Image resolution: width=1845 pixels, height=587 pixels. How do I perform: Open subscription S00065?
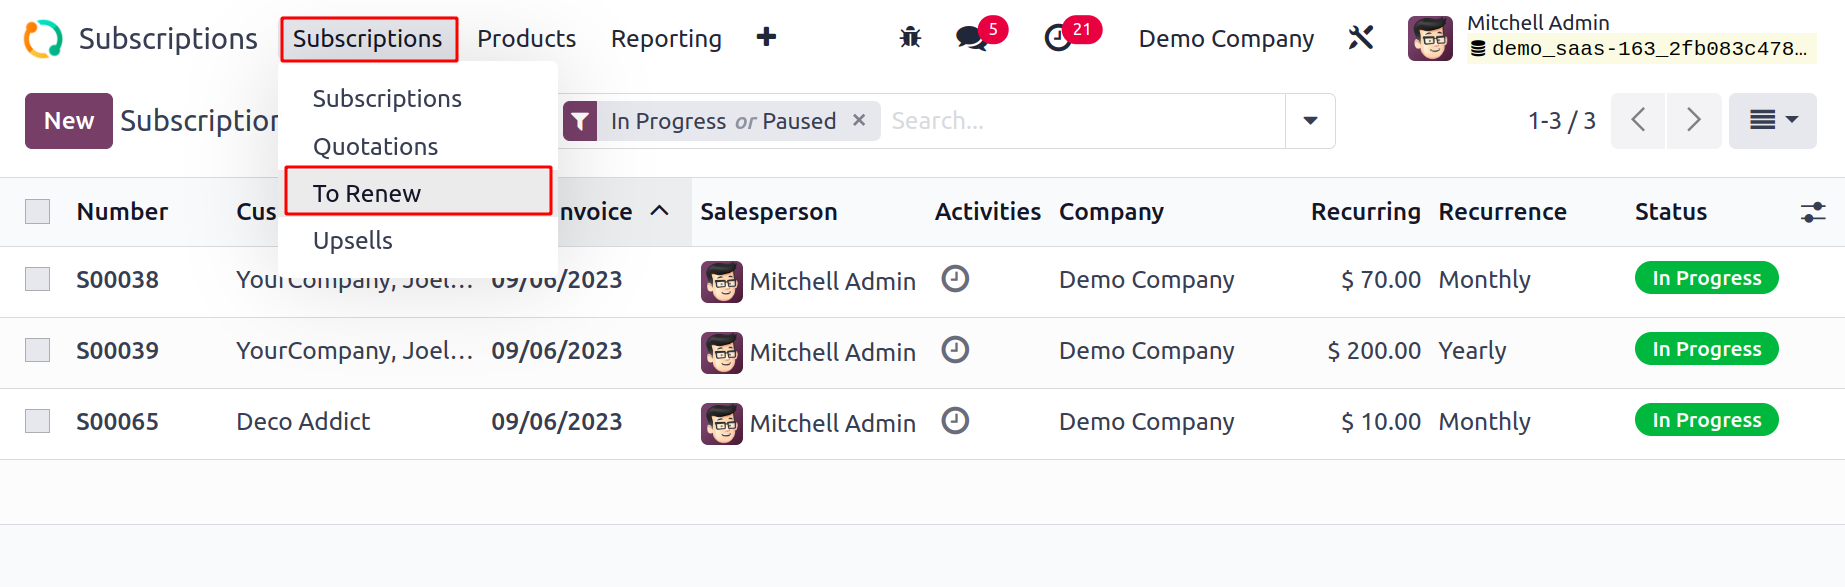coord(117,422)
